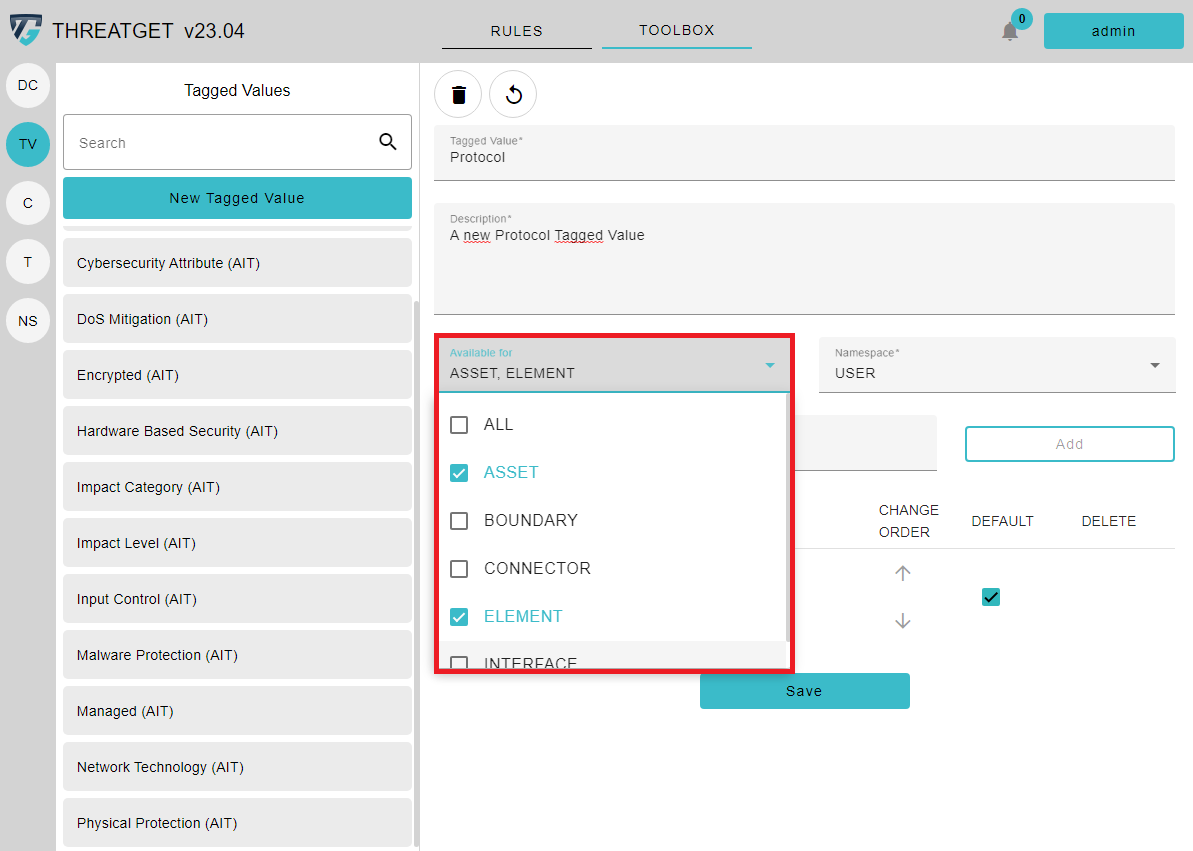Toggle the DEFAULT checkbox in the table
The width and height of the screenshot is (1193, 851).
[x=991, y=597]
